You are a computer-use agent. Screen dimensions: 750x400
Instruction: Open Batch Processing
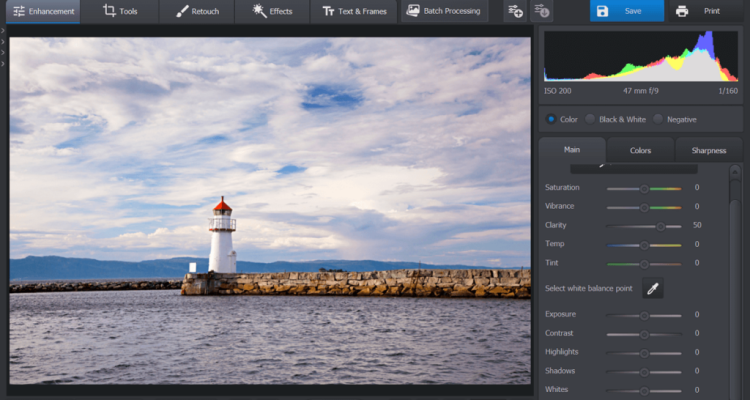pyautogui.click(x=444, y=11)
